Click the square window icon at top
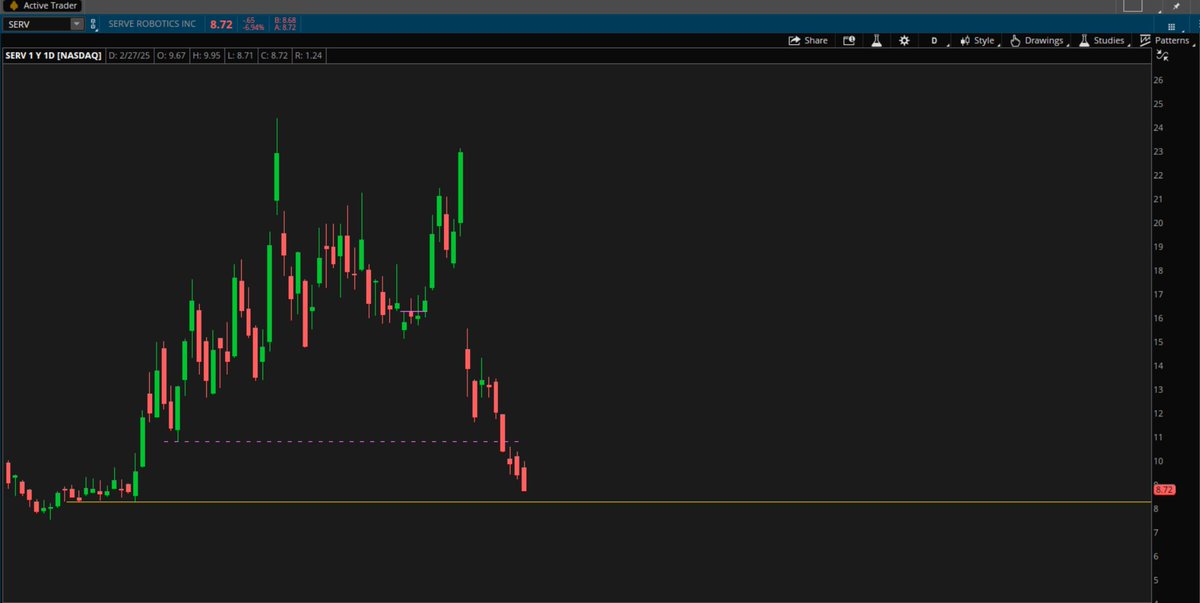The height and width of the screenshot is (603, 1200). click(1131, 5)
